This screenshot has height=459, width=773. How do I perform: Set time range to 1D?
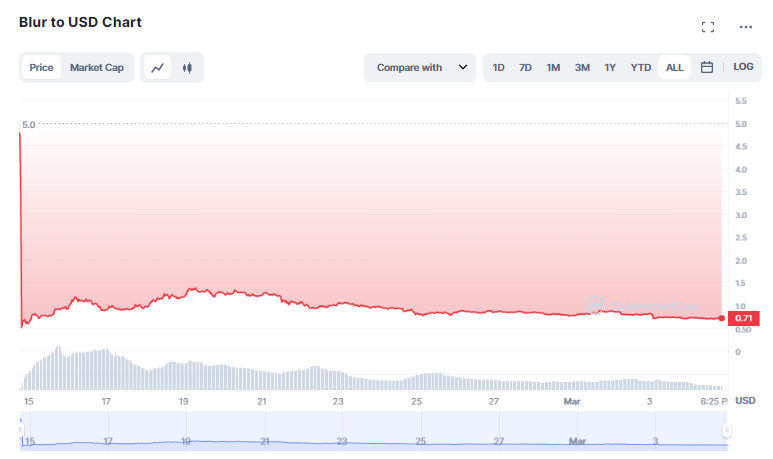498,68
